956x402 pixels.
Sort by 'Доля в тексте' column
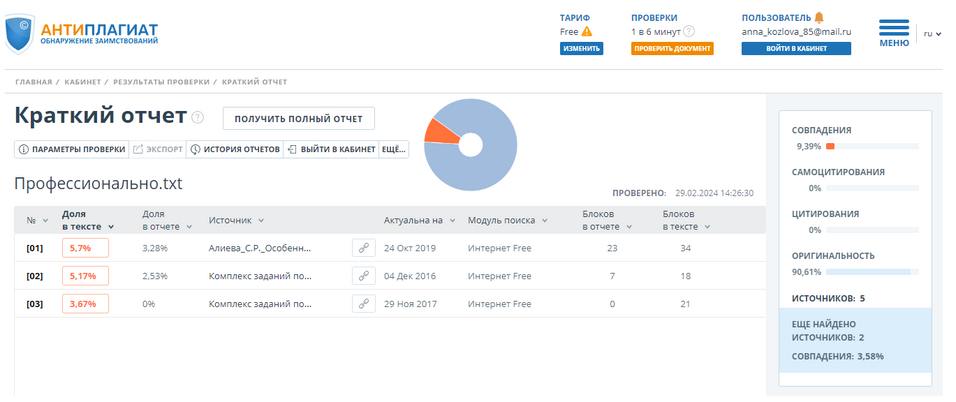click(88, 220)
